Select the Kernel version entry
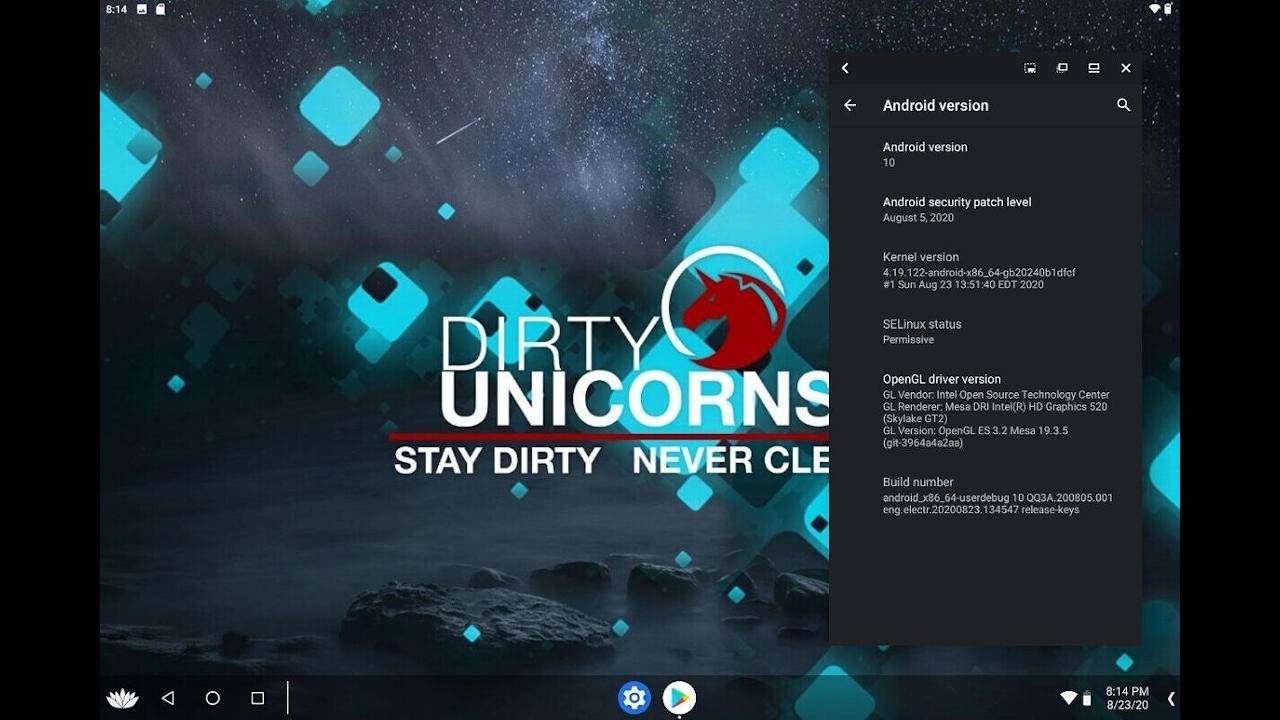1280x720 pixels. [x=985, y=270]
